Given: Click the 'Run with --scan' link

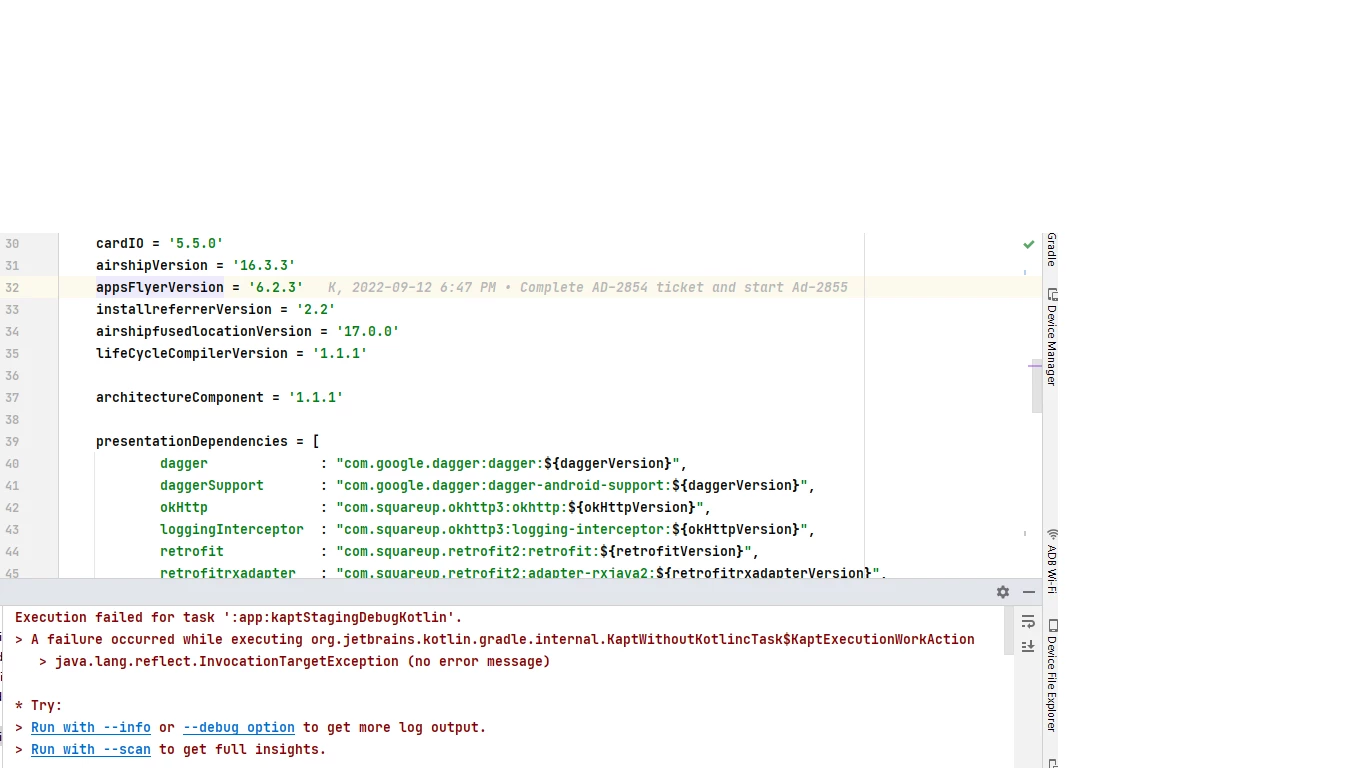Looking at the screenshot, I should pyautogui.click(x=91, y=749).
